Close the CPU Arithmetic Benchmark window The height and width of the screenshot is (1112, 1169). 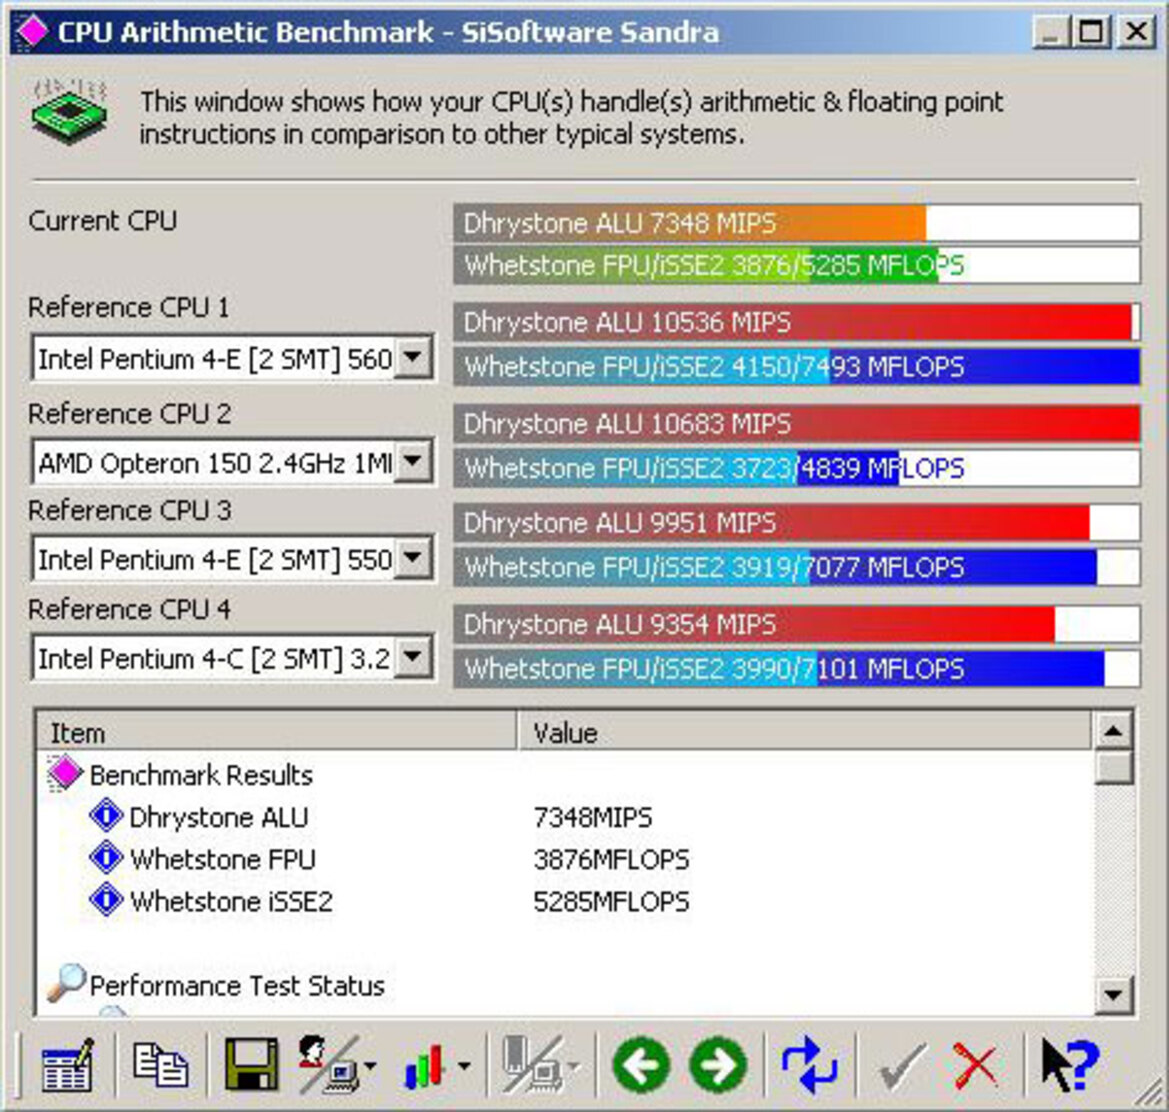point(1136,32)
